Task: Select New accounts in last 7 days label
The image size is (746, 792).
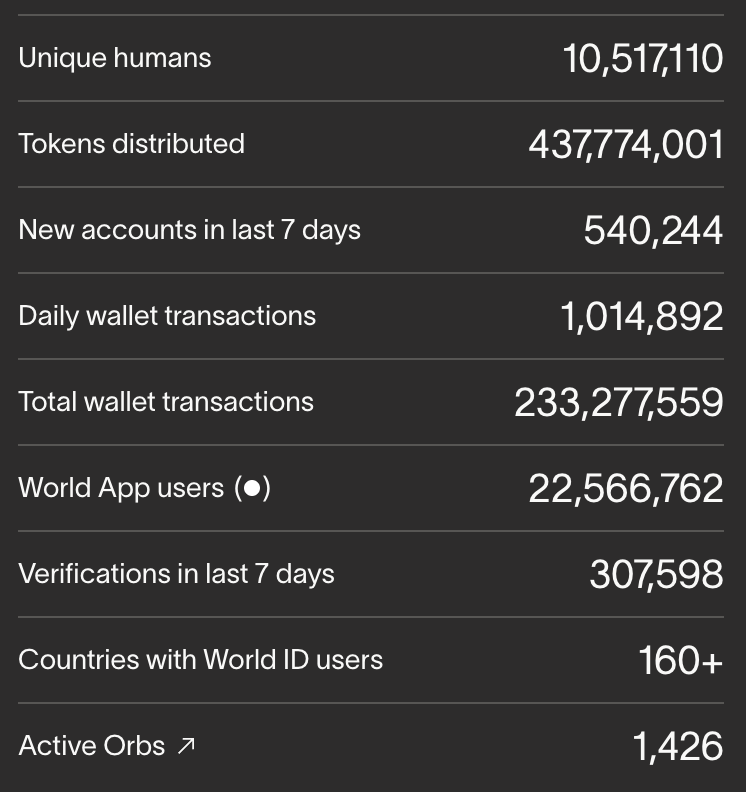Action: click(189, 230)
